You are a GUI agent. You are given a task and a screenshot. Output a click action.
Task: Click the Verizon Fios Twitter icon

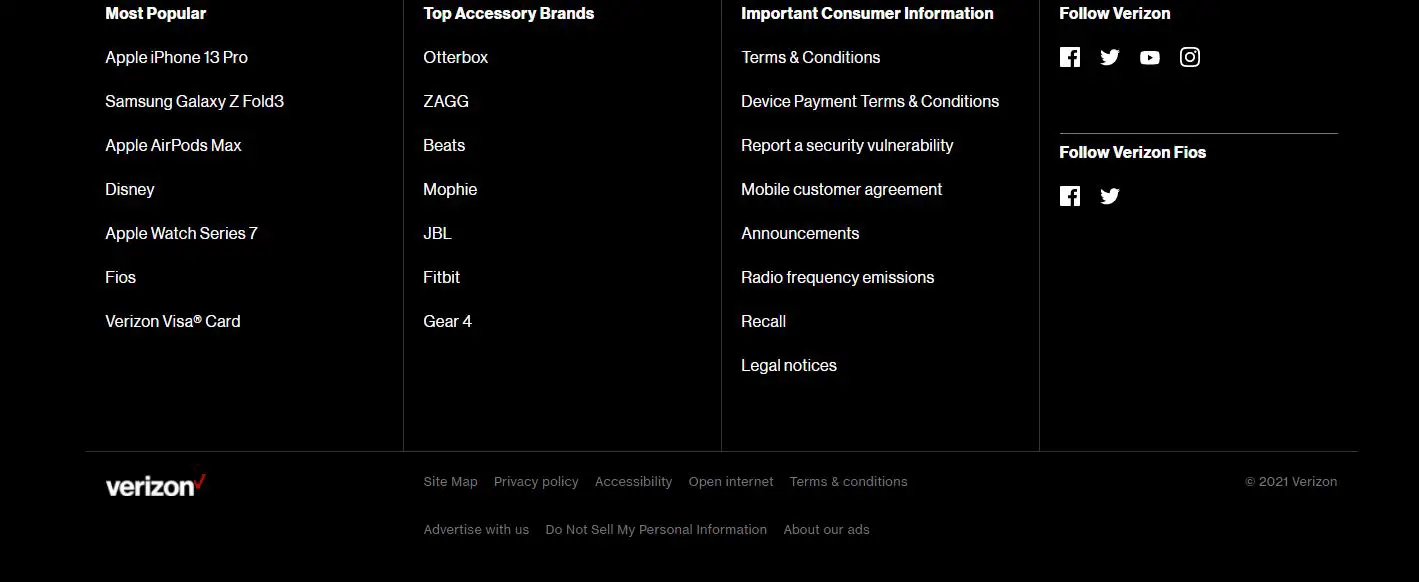1110,196
